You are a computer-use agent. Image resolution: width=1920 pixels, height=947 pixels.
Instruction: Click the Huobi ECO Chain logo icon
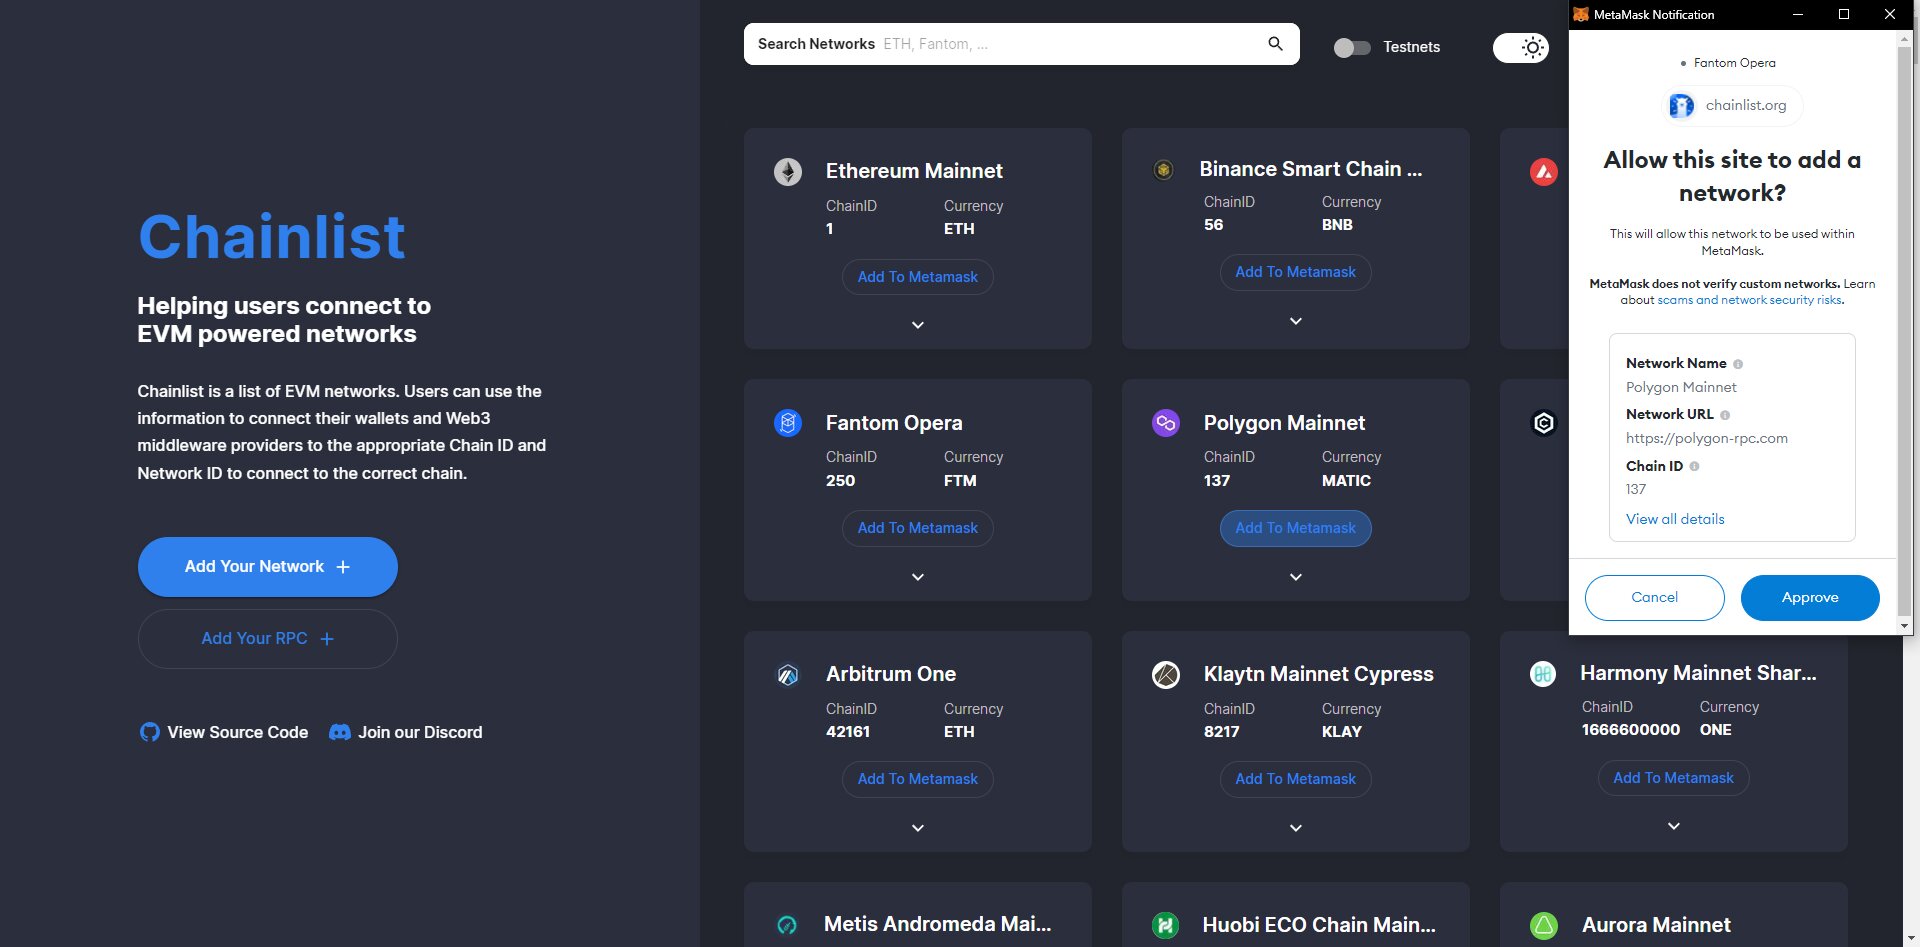point(1165,925)
